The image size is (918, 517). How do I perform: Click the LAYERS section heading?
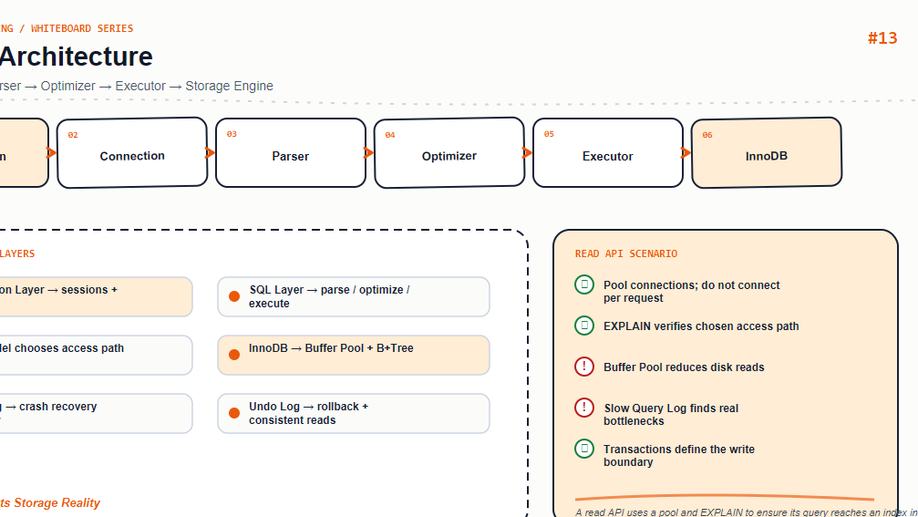(x=17, y=254)
